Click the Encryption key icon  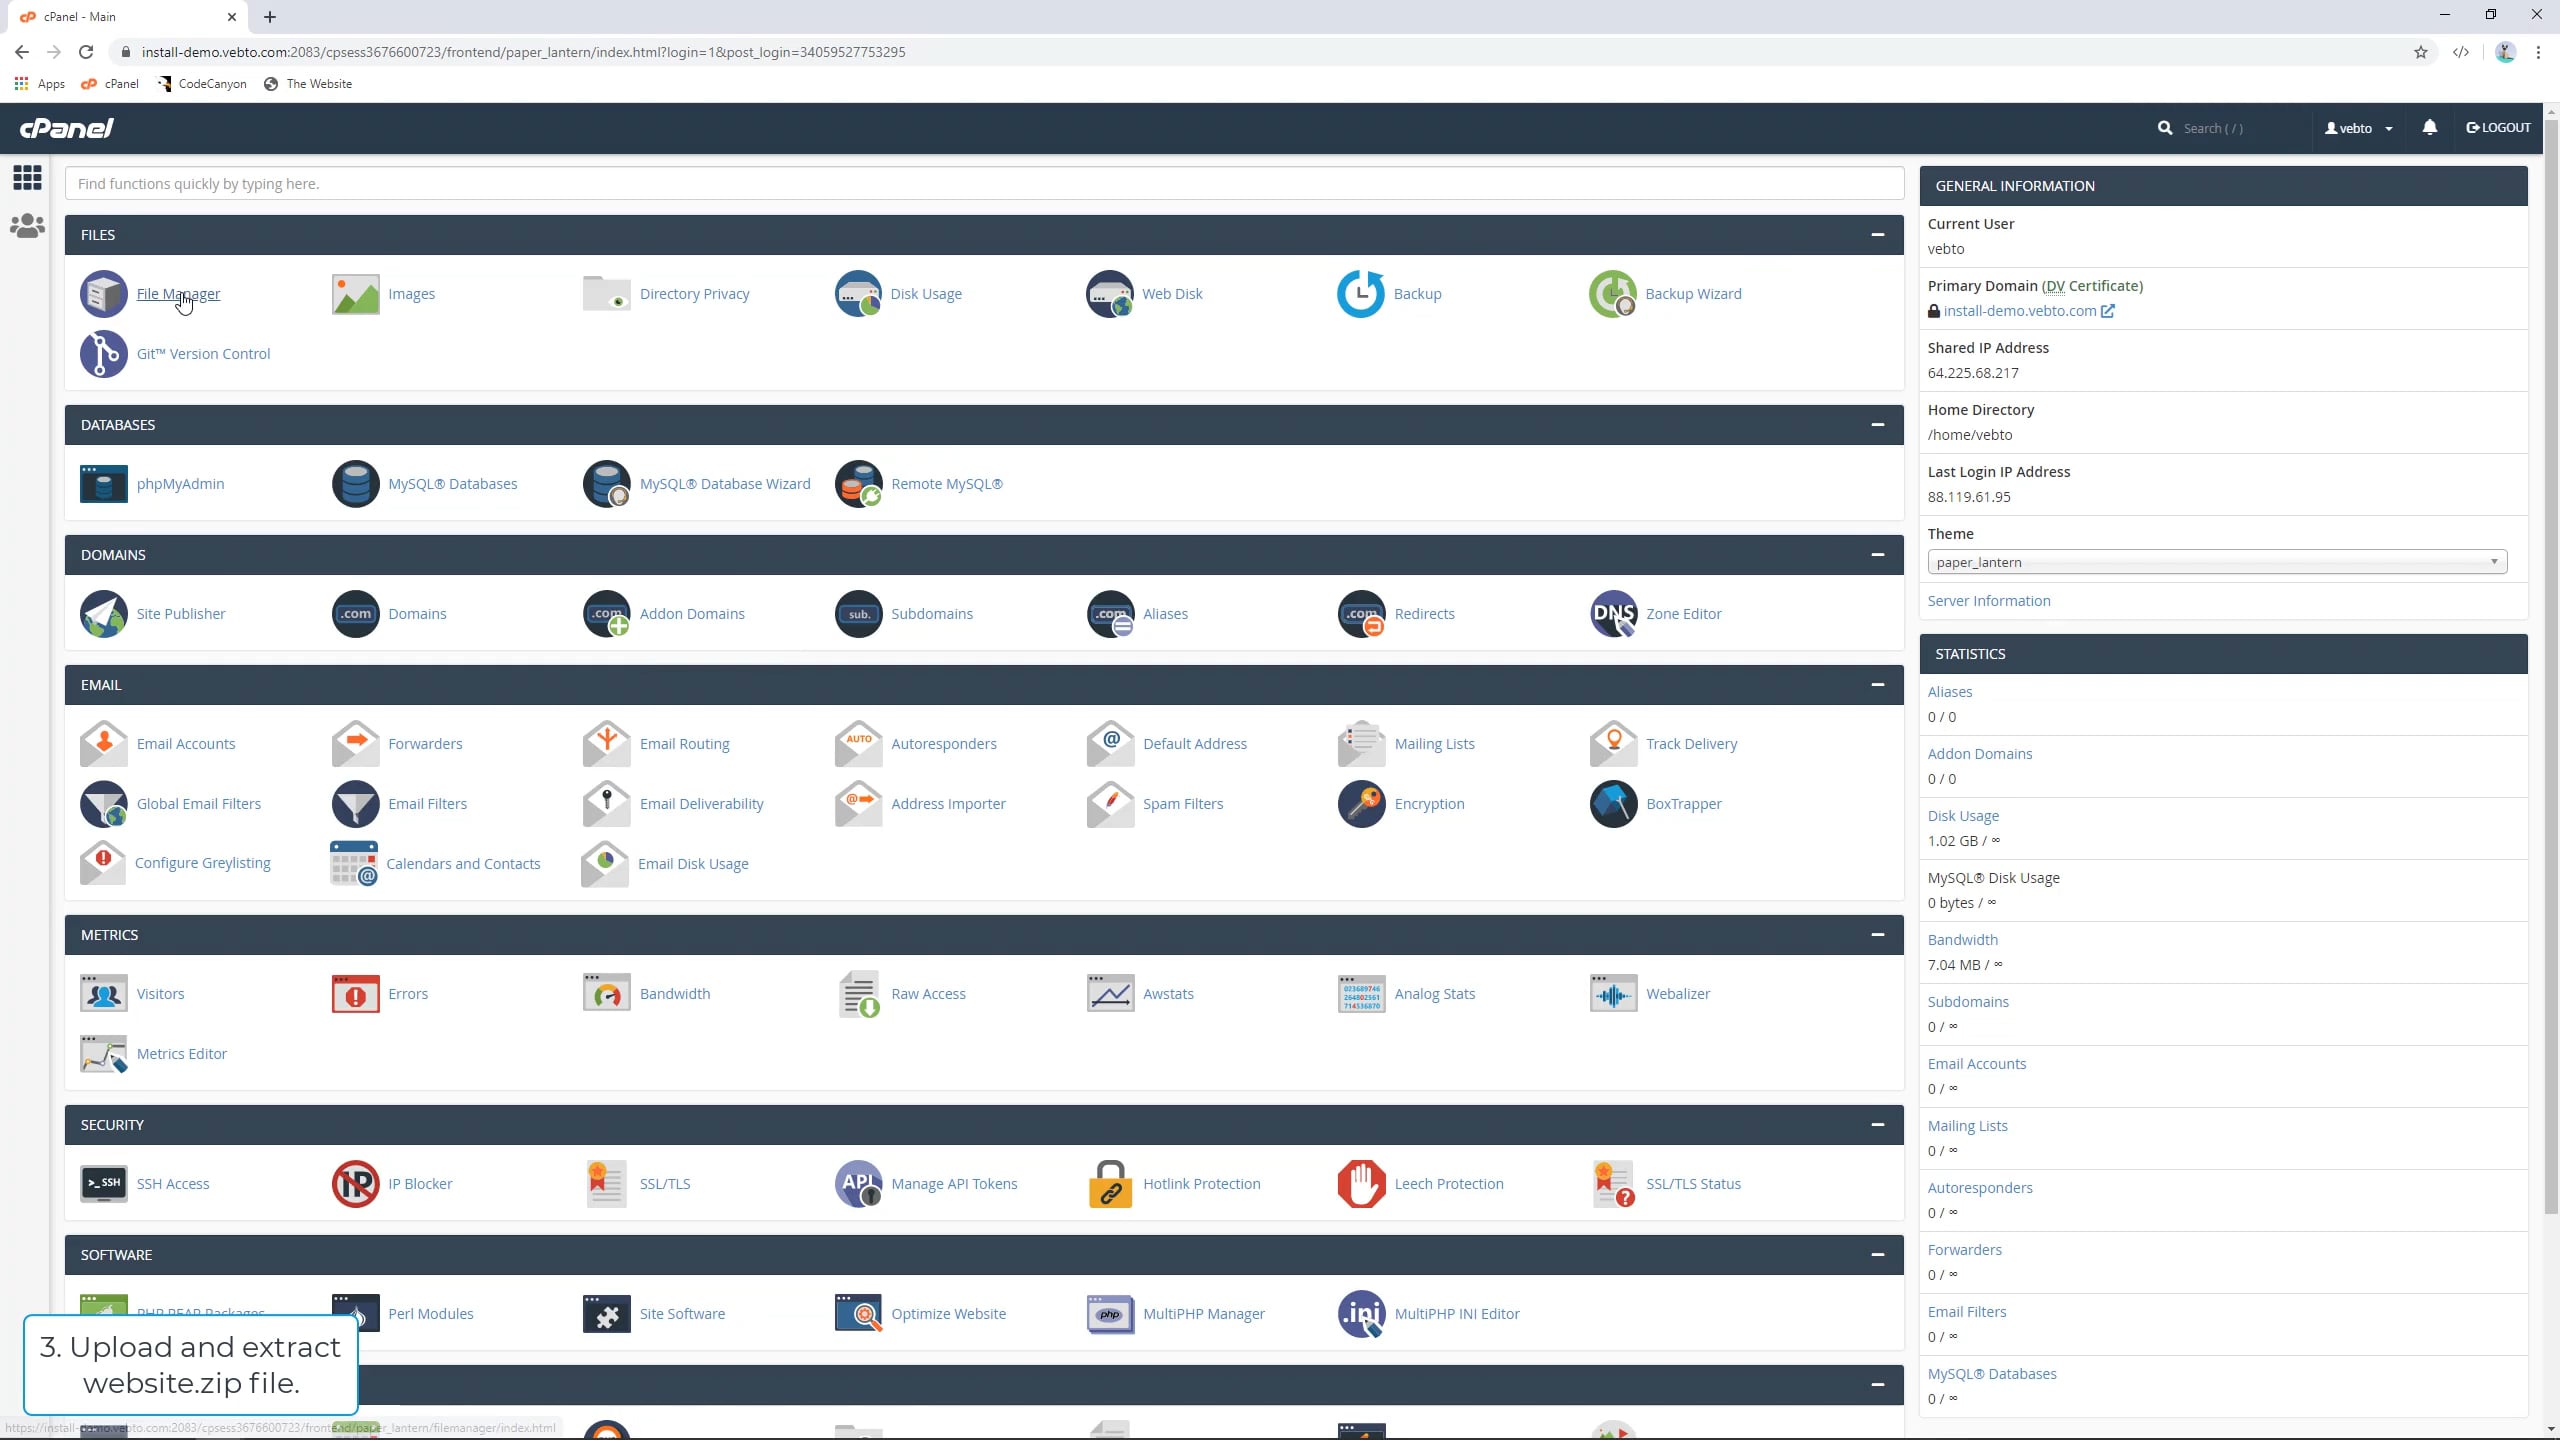1361,804
